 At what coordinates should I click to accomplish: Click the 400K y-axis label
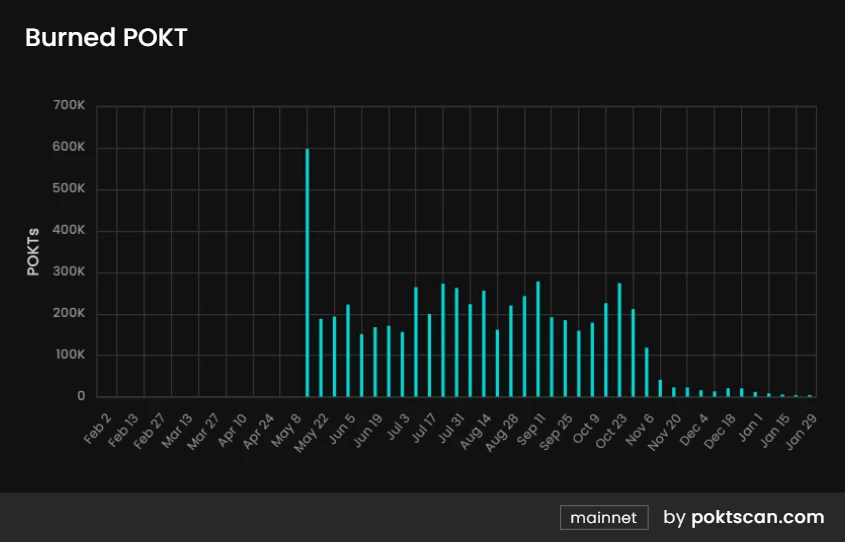pyautogui.click(x=69, y=231)
